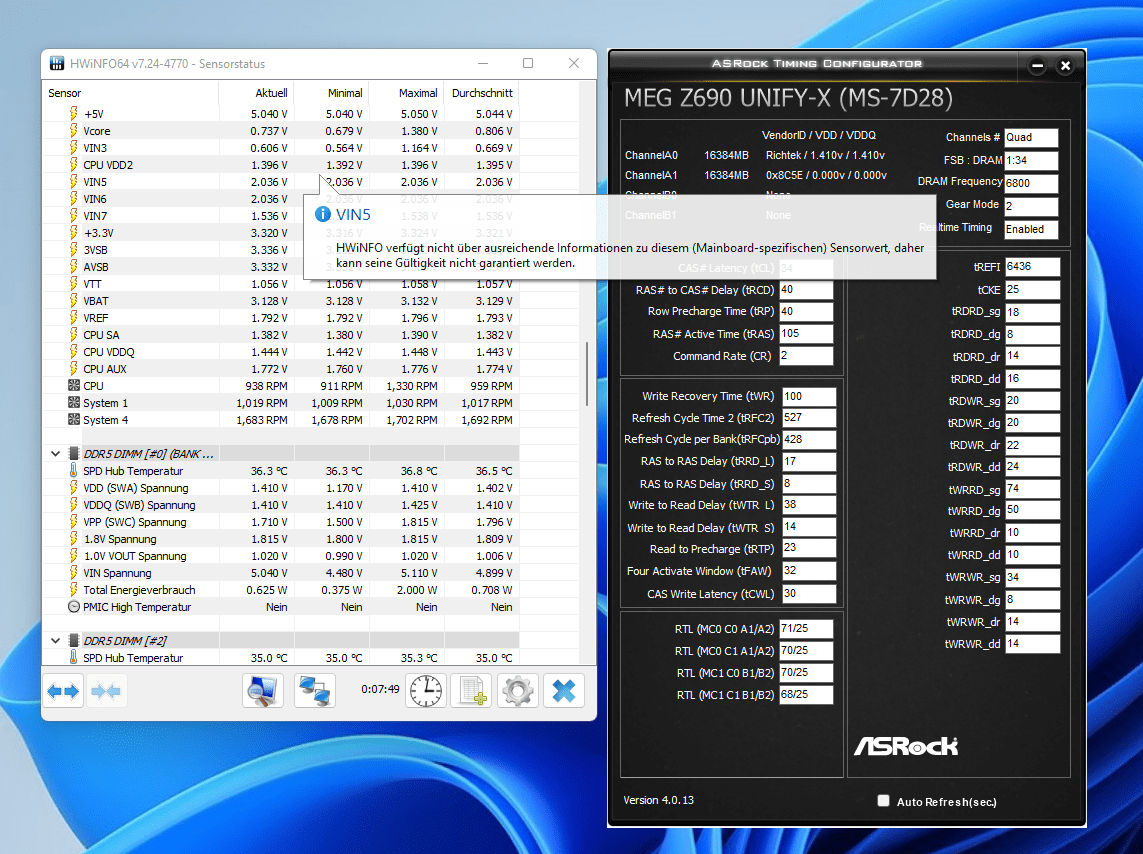Click the bolt icon next to VBAT

(x=74, y=300)
